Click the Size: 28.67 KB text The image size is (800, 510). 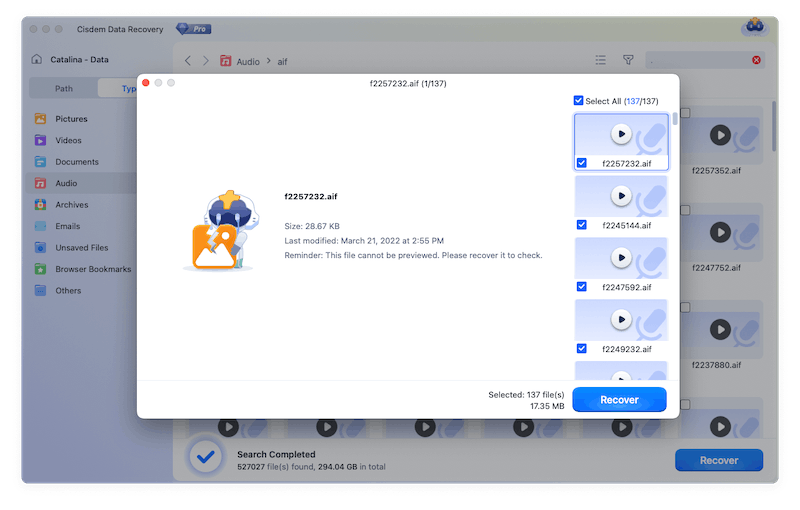[312, 226]
